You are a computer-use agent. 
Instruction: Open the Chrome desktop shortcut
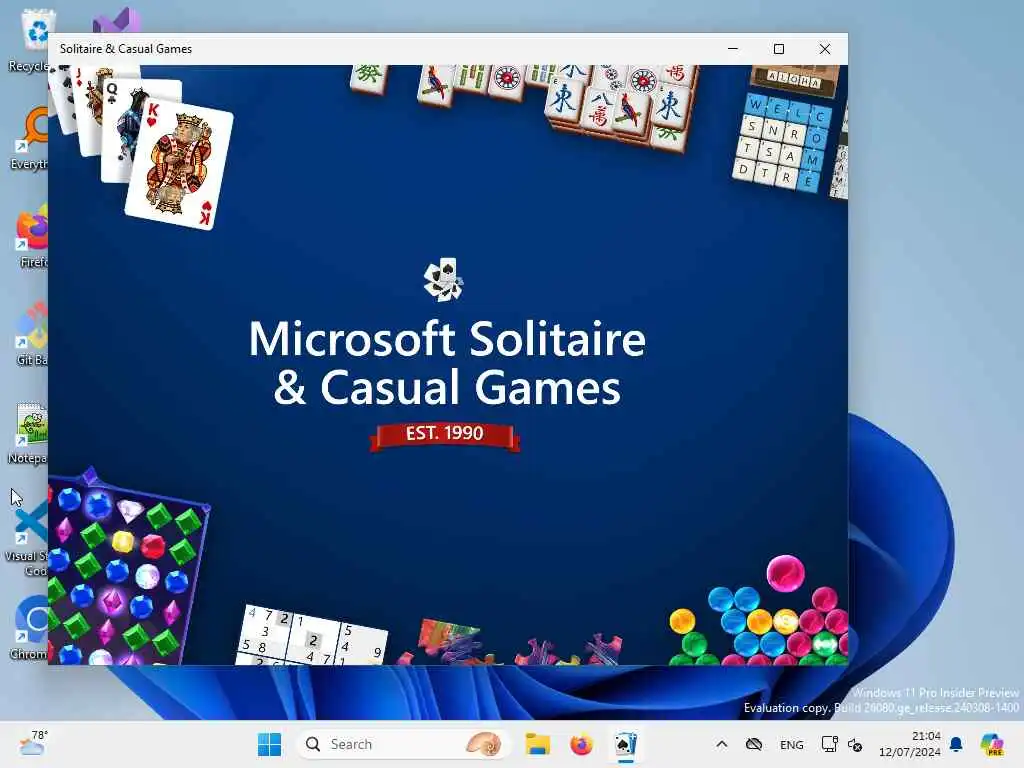[30, 627]
